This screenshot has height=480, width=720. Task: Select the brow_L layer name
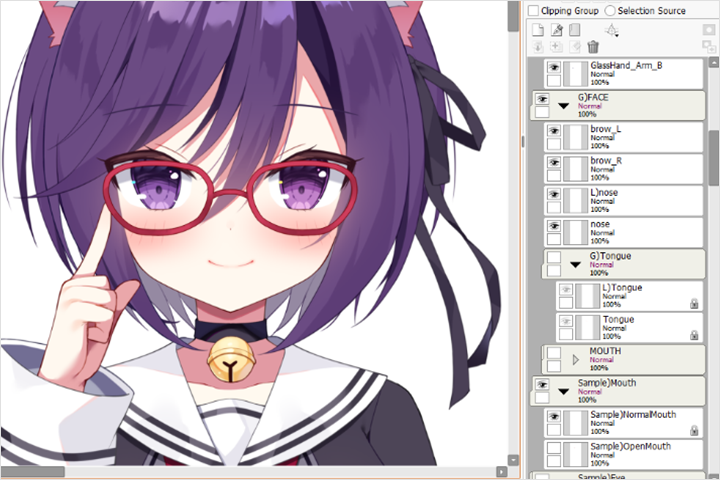606,129
